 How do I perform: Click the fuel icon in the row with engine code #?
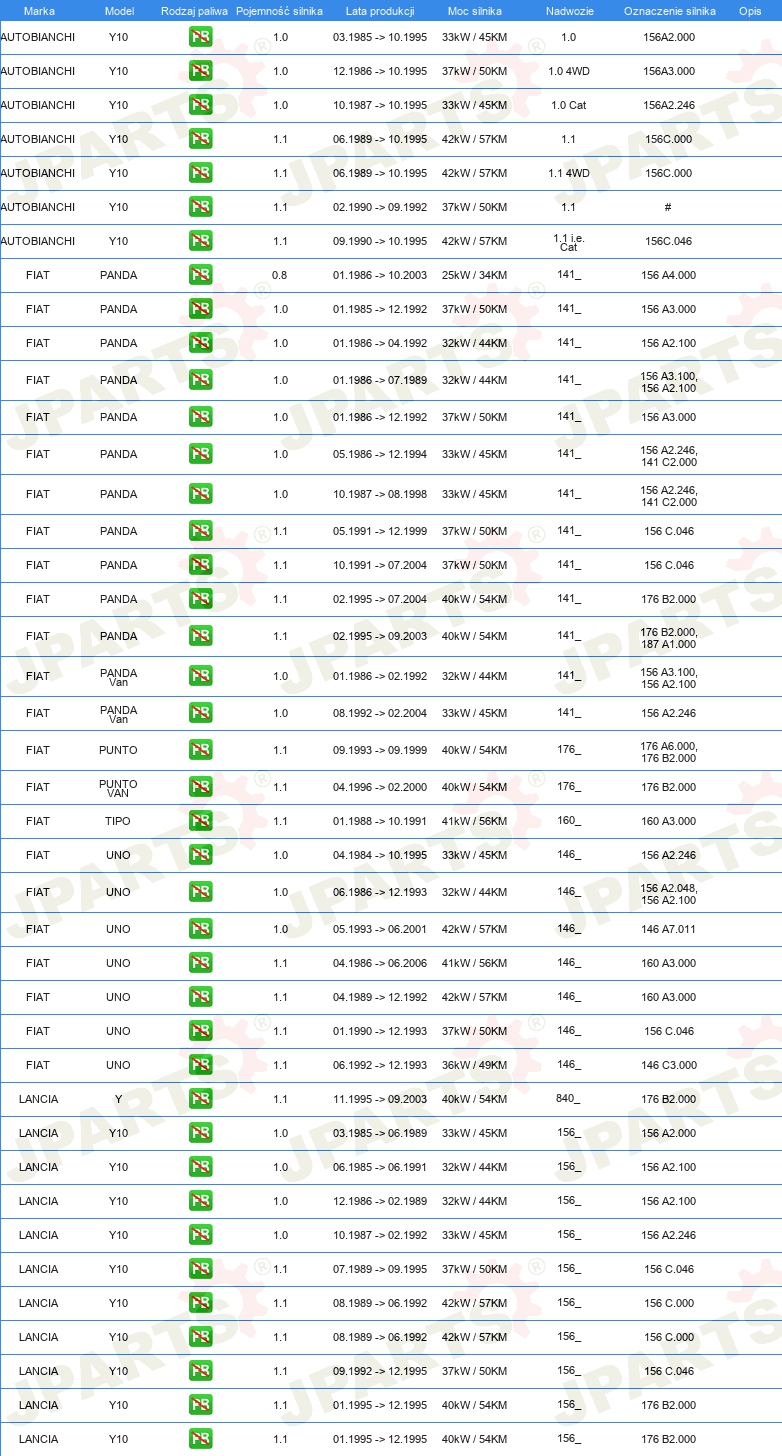pos(200,207)
